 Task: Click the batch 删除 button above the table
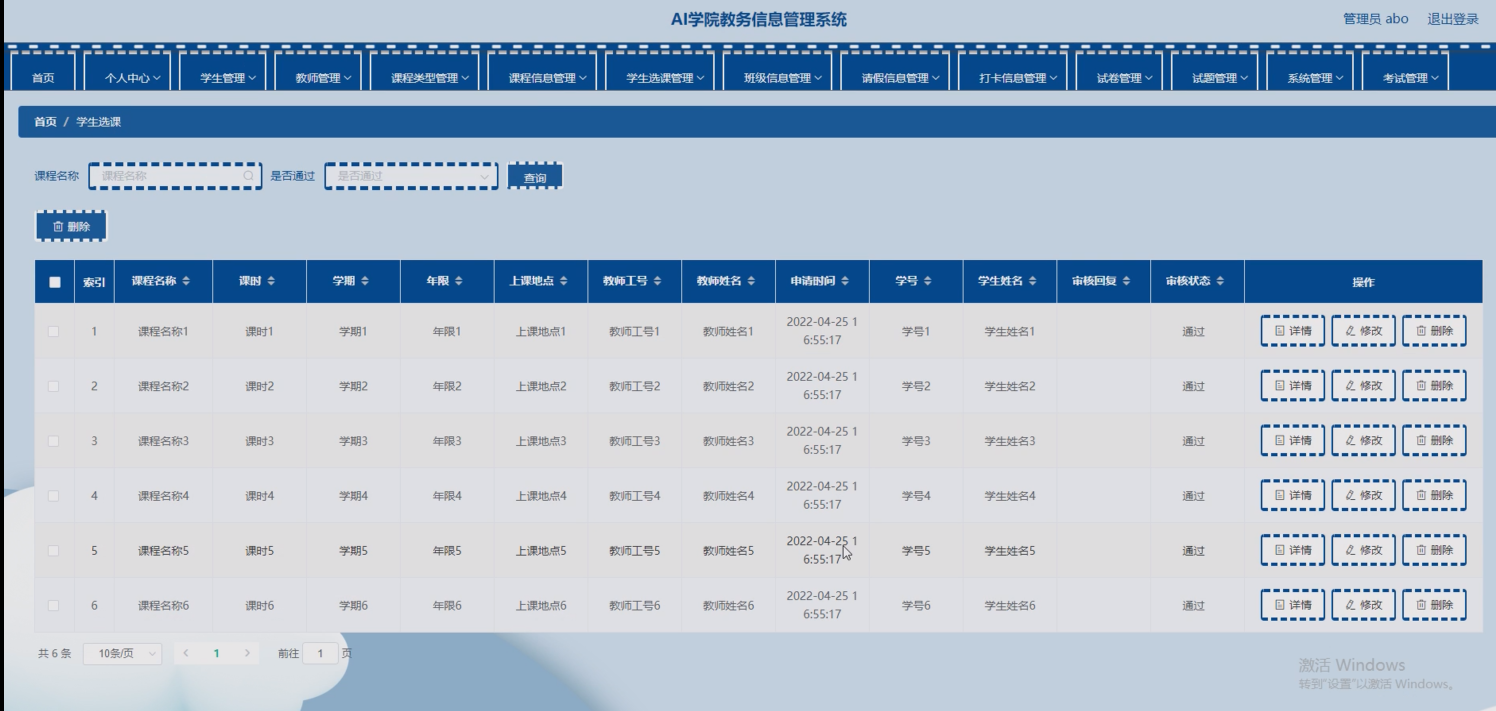(x=71, y=226)
